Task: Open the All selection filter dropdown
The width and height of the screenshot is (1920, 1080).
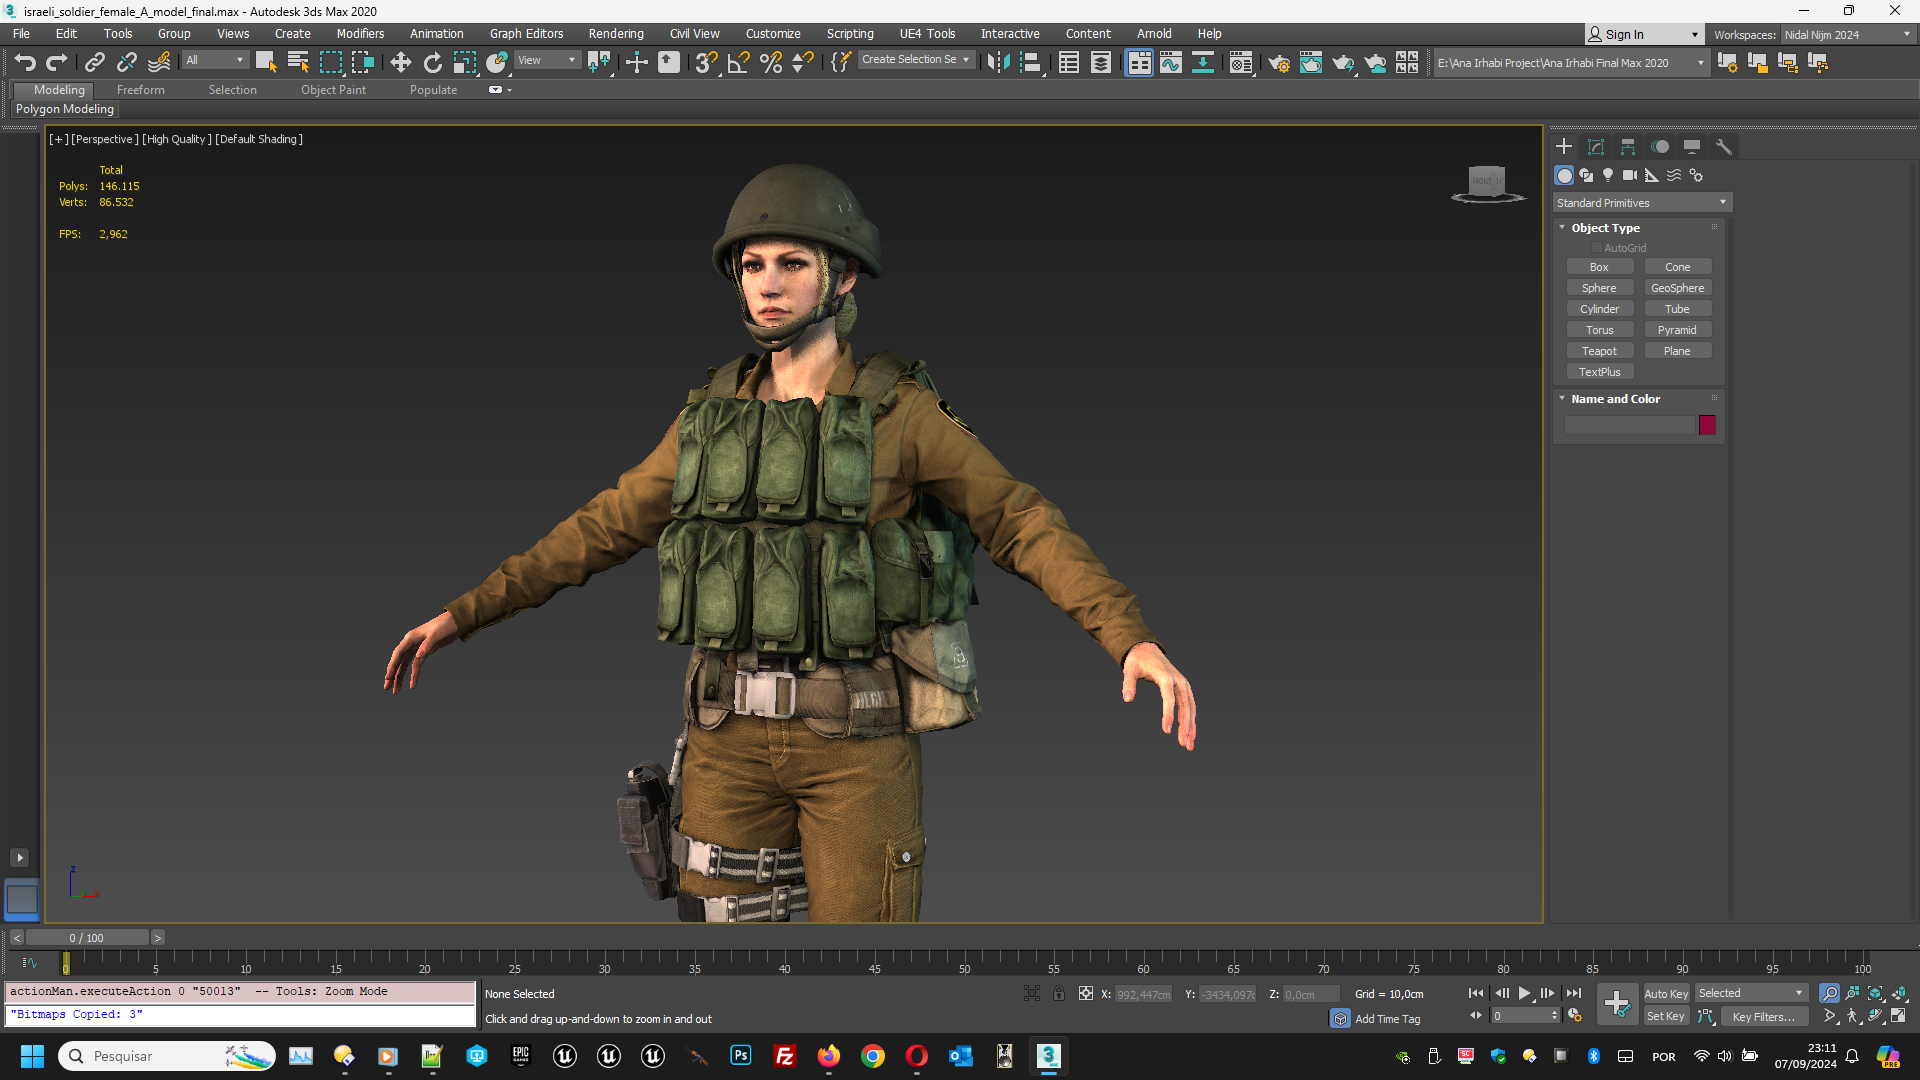Action: click(214, 60)
